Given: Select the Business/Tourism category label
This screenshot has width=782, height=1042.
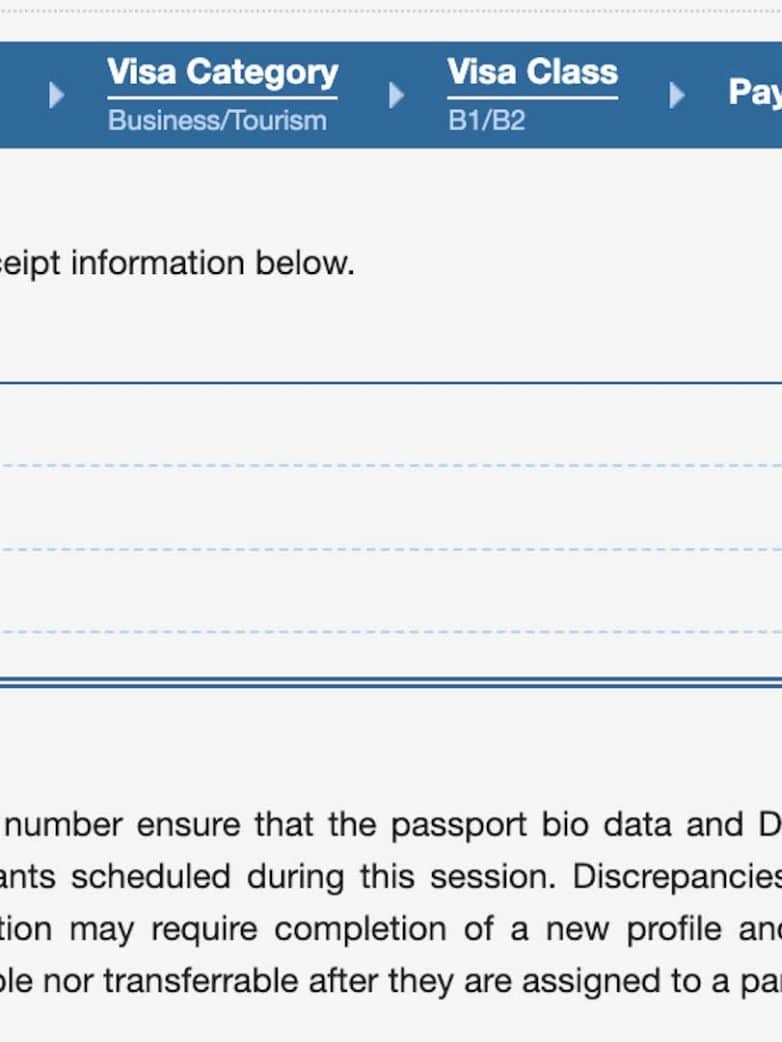Looking at the screenshot, I should click(x=217, y=121).
